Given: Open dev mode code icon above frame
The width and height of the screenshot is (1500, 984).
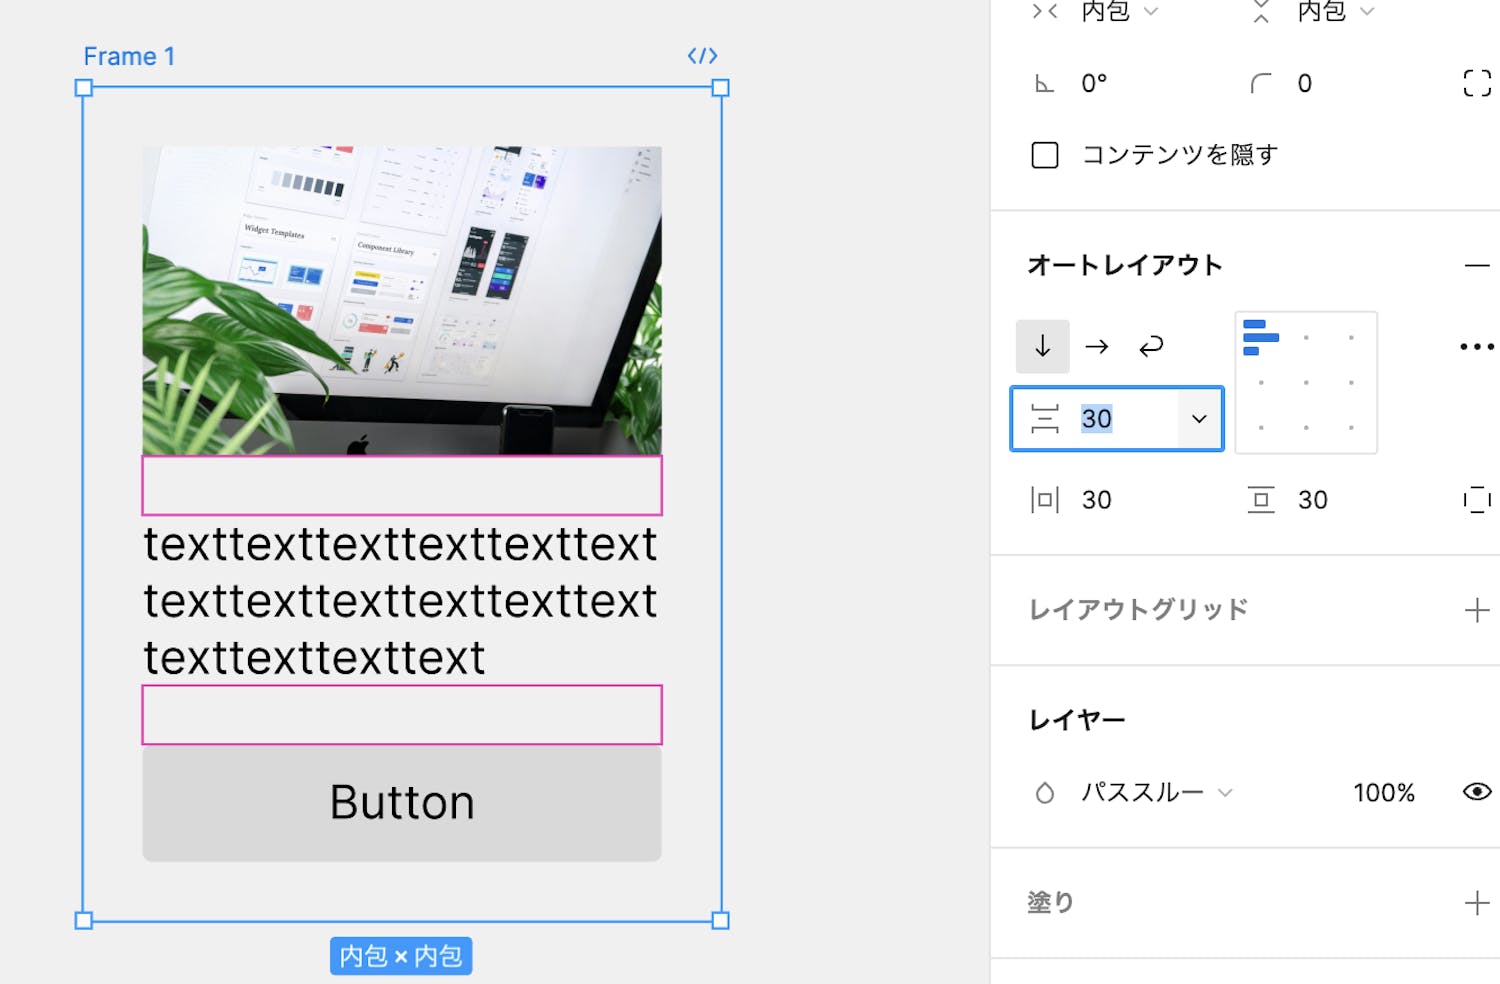Looking at the screenshot, I should [702, 56].
